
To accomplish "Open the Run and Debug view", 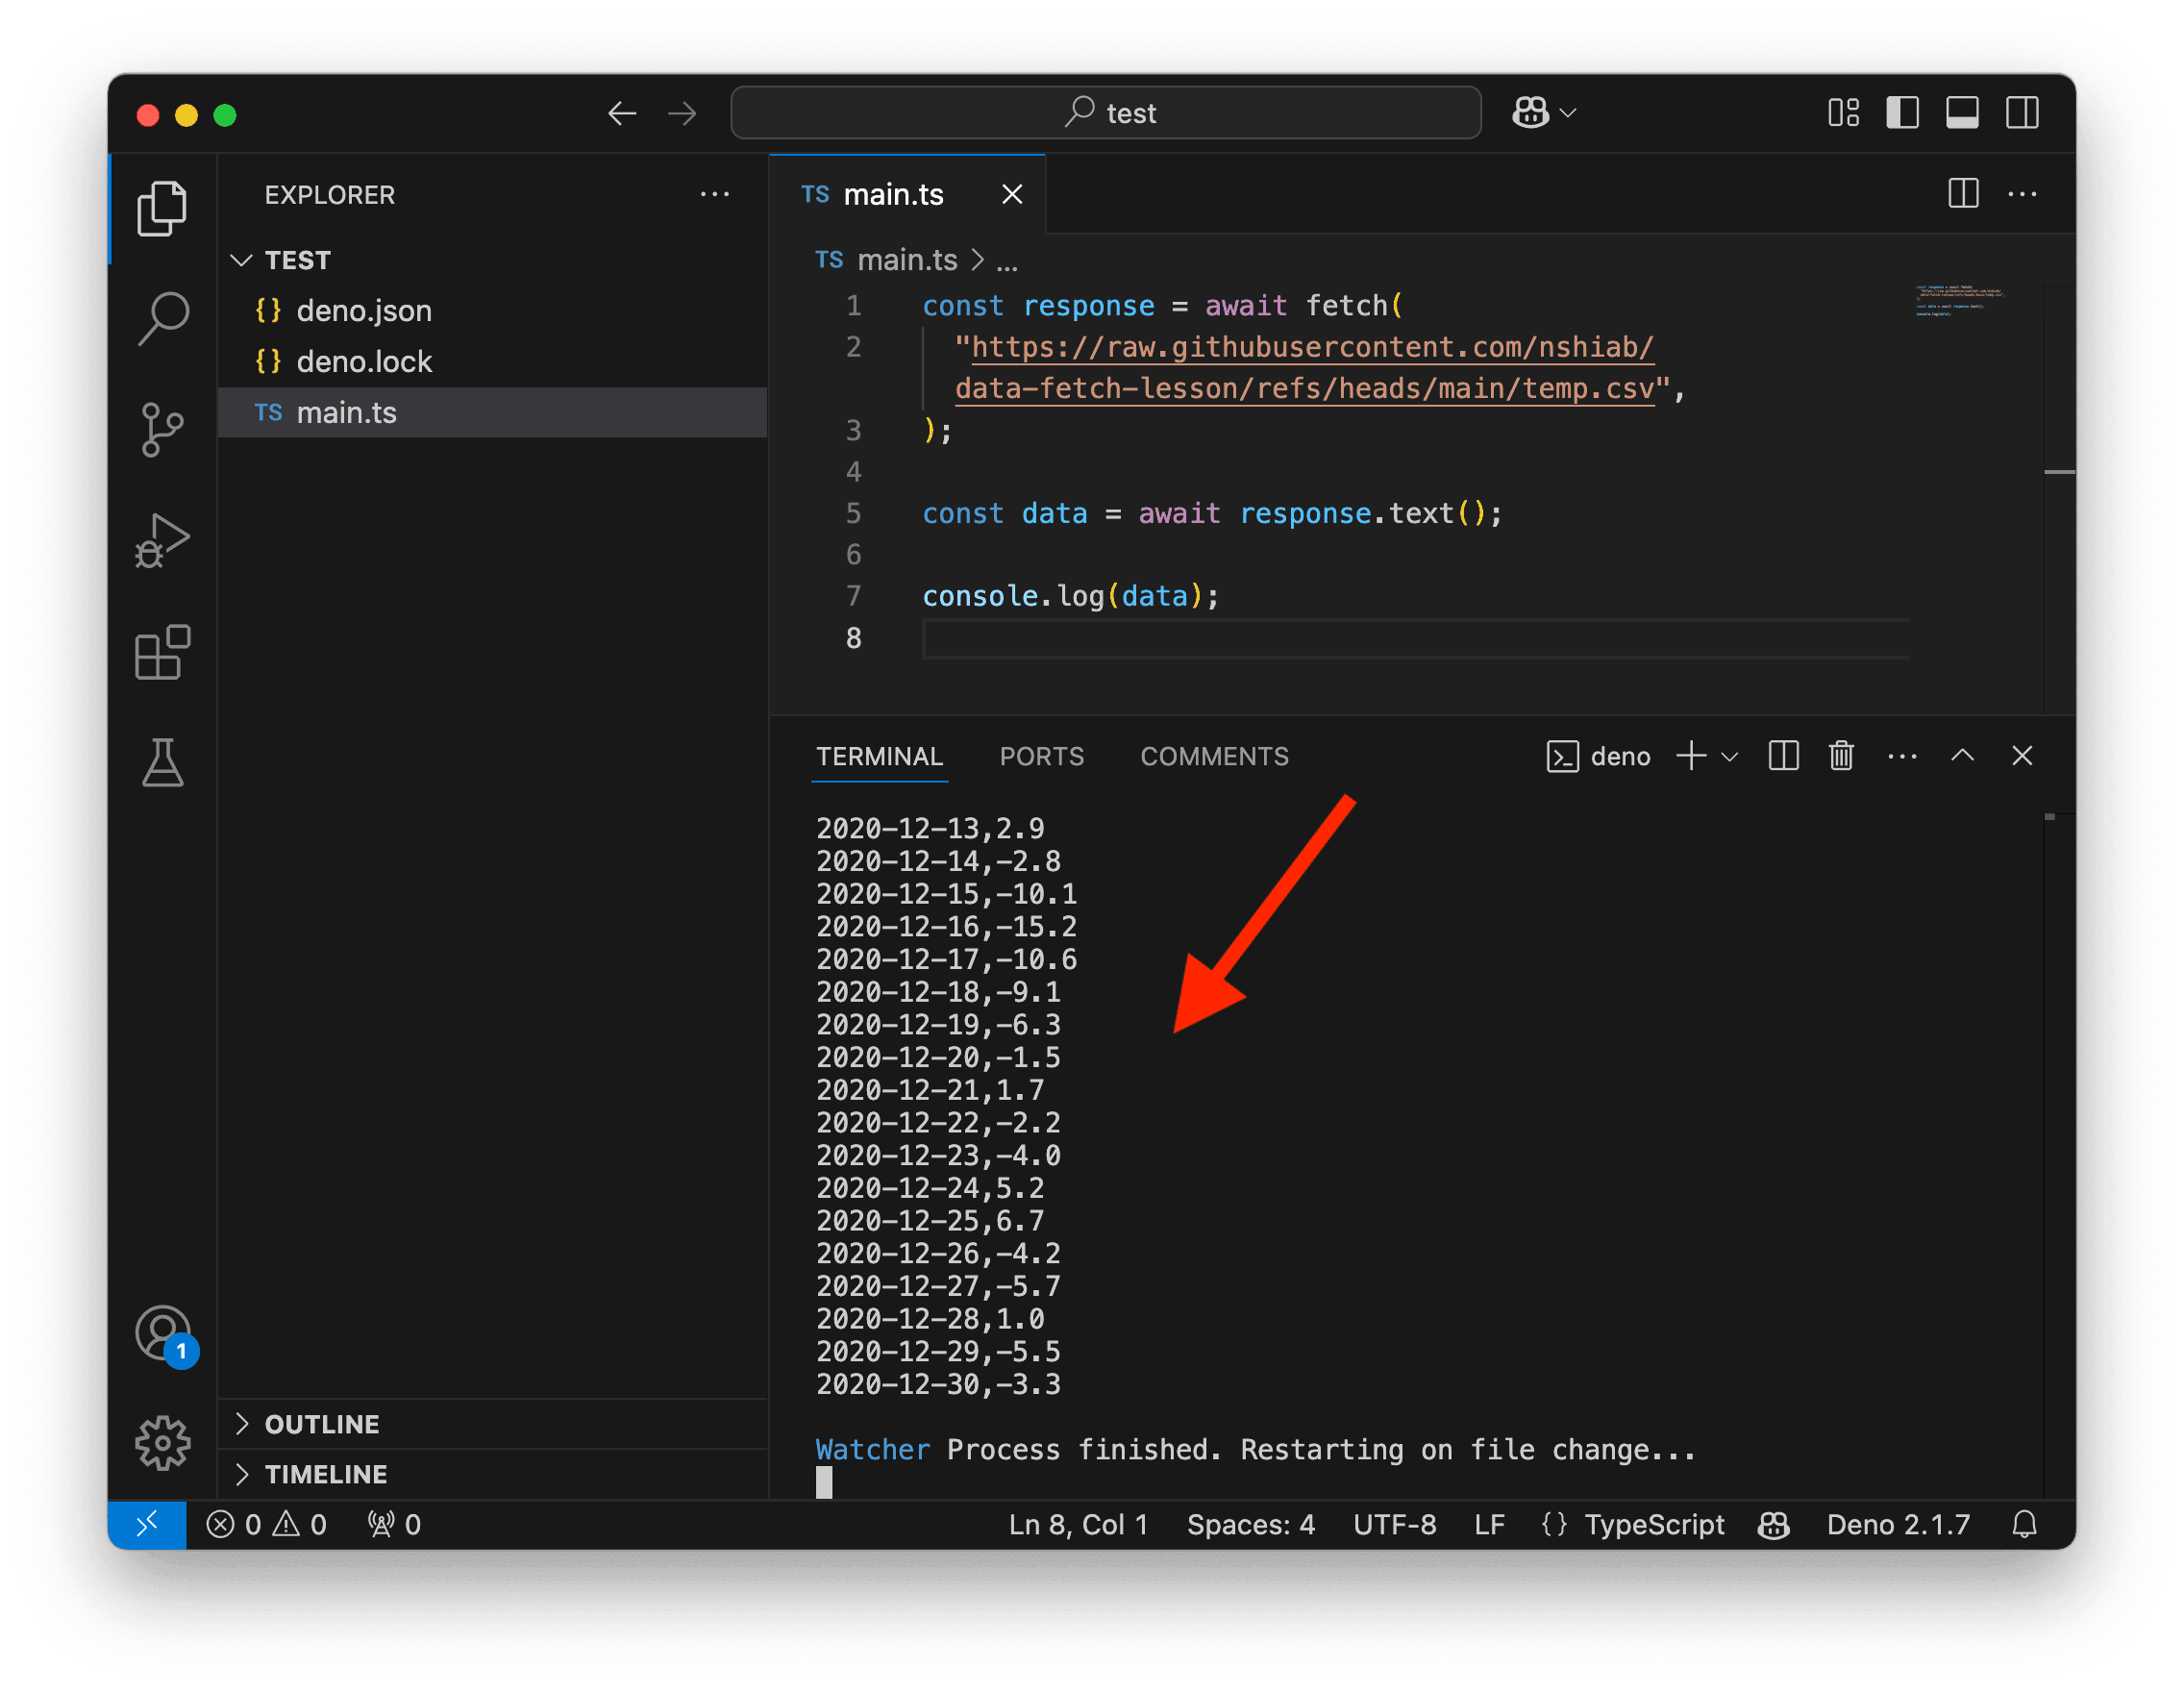I will 162,541.
